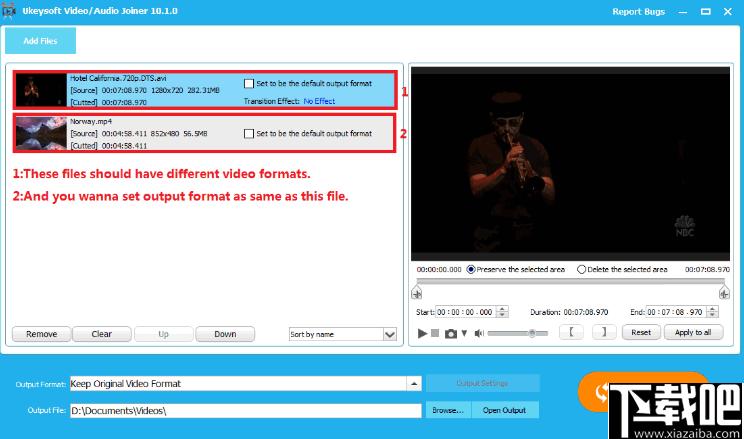This screenshot has height=439, width=744.
Task: Mute the preview with the speaker icon
Action: [x=479, y=333]
